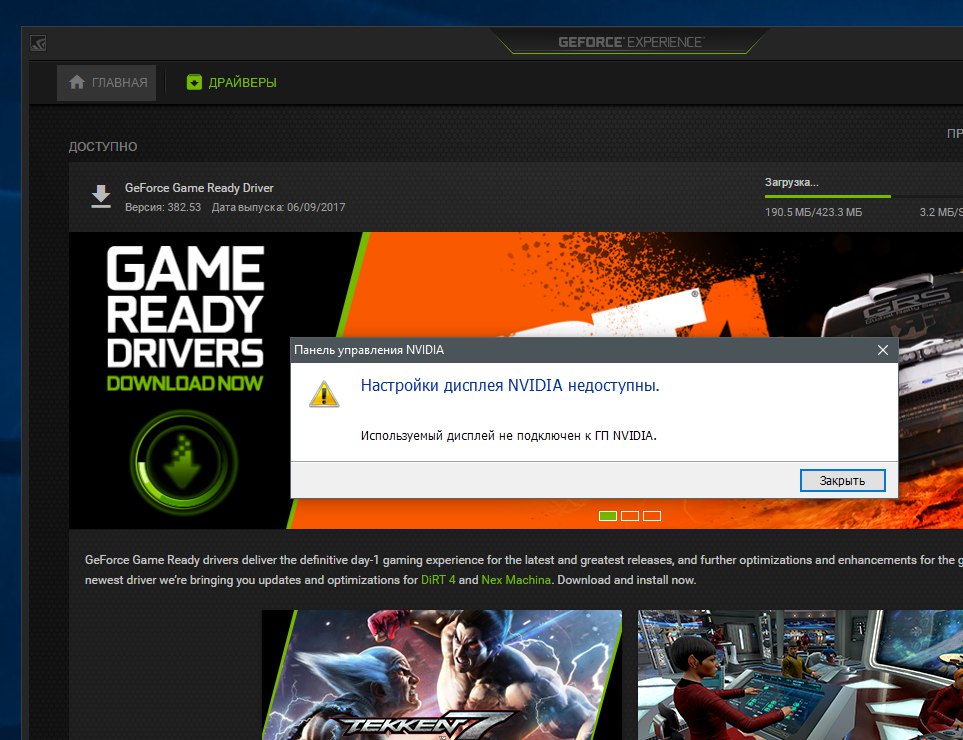Image resolution: width=963 pixels, height=740 pixels.
Task: Open the Tekken 7 thumbnail
Action: (x=441, y=675)
